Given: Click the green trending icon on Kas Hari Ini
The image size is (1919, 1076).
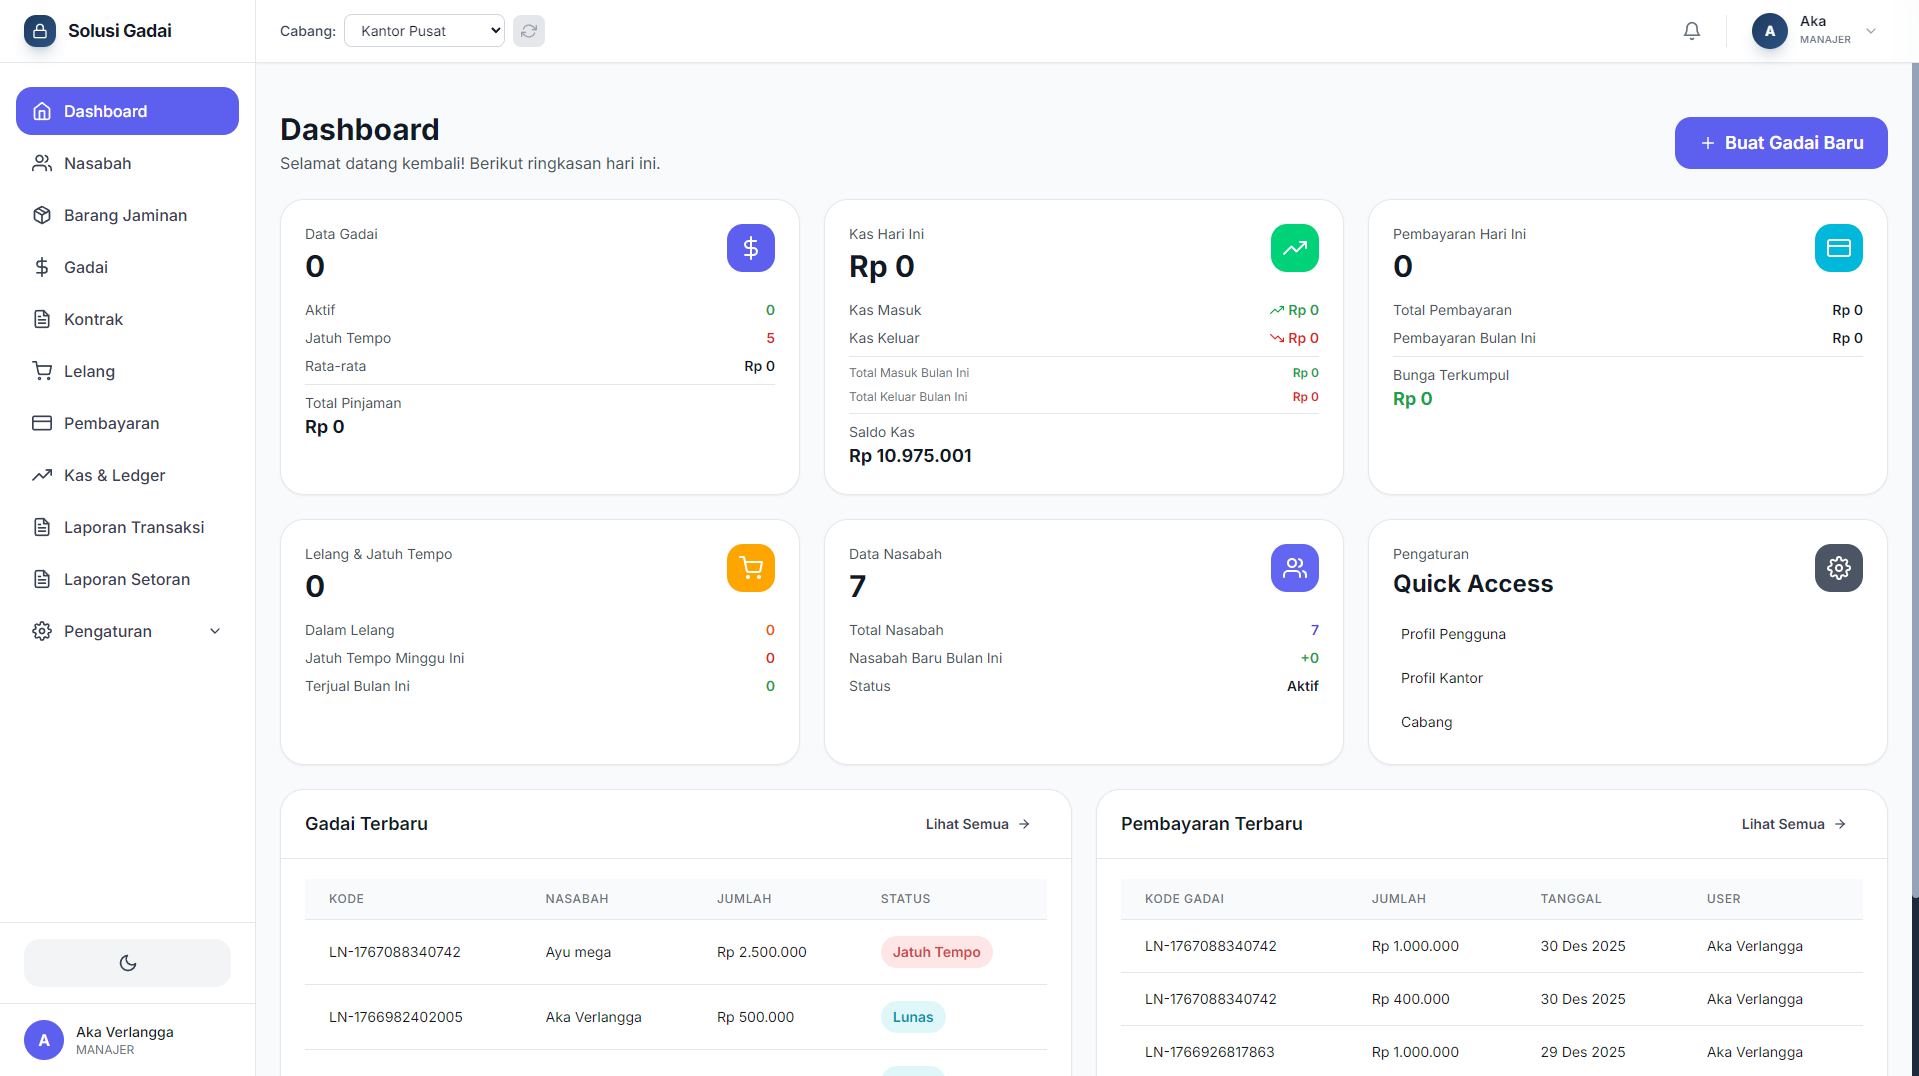Looking at the screenshot, I should click(x=1295, y=248).
